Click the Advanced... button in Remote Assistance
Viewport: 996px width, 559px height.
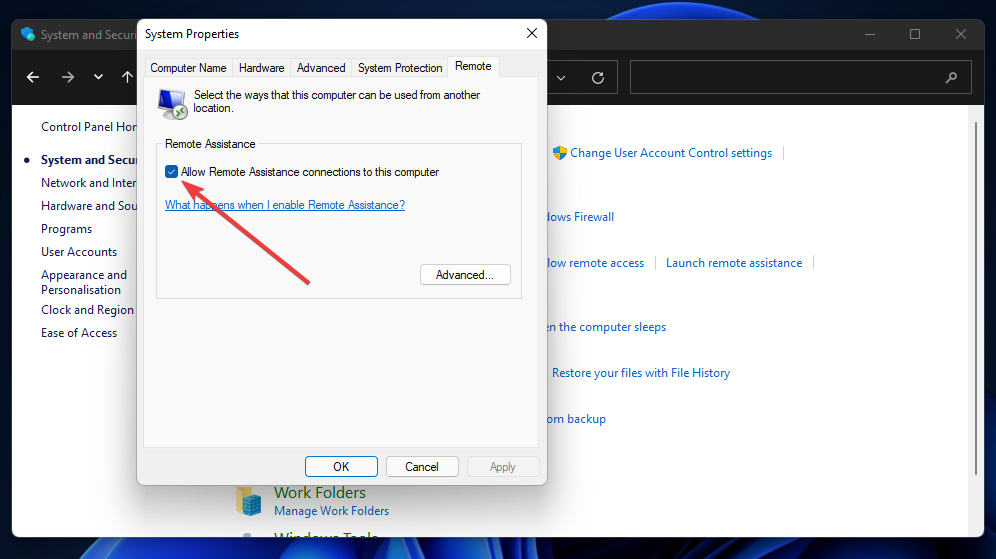(465, 274)
